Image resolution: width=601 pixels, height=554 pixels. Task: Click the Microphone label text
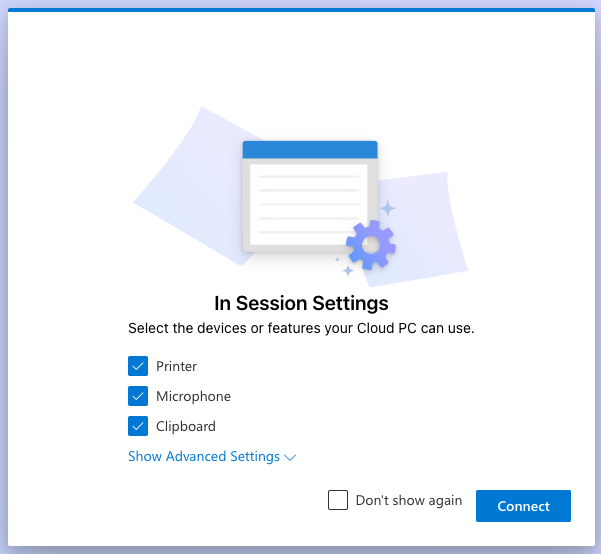[193, 396]
